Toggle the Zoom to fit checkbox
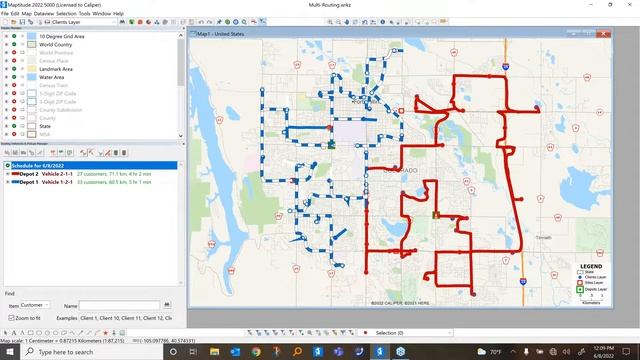The height and width of the screenshot is (360, 640). (x=11, y=318)
